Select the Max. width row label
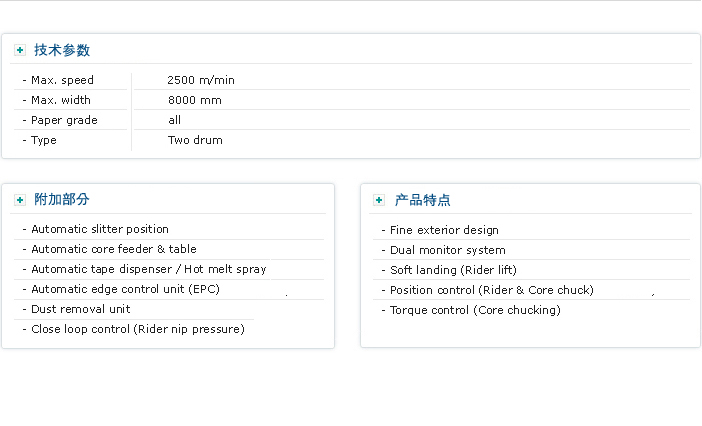Viewport: 702px width, 426px height. 60,100
